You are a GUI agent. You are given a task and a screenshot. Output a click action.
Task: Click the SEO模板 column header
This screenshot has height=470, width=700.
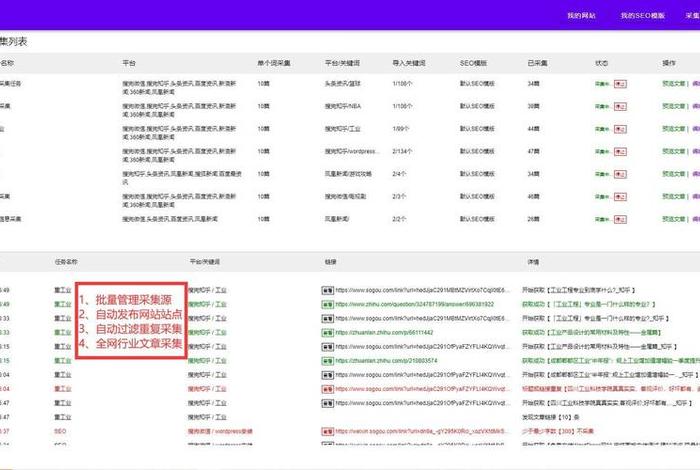click(473, 63)
